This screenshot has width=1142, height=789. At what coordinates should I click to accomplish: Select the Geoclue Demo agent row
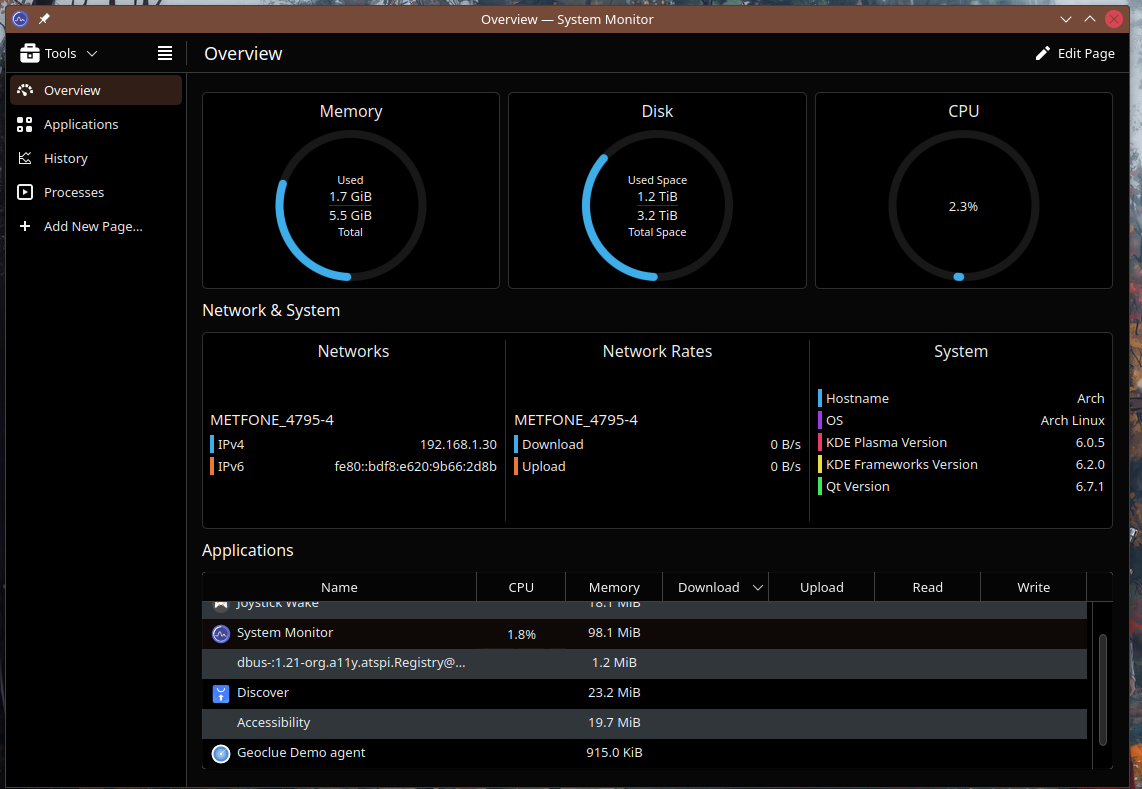(x=645, y=753)
